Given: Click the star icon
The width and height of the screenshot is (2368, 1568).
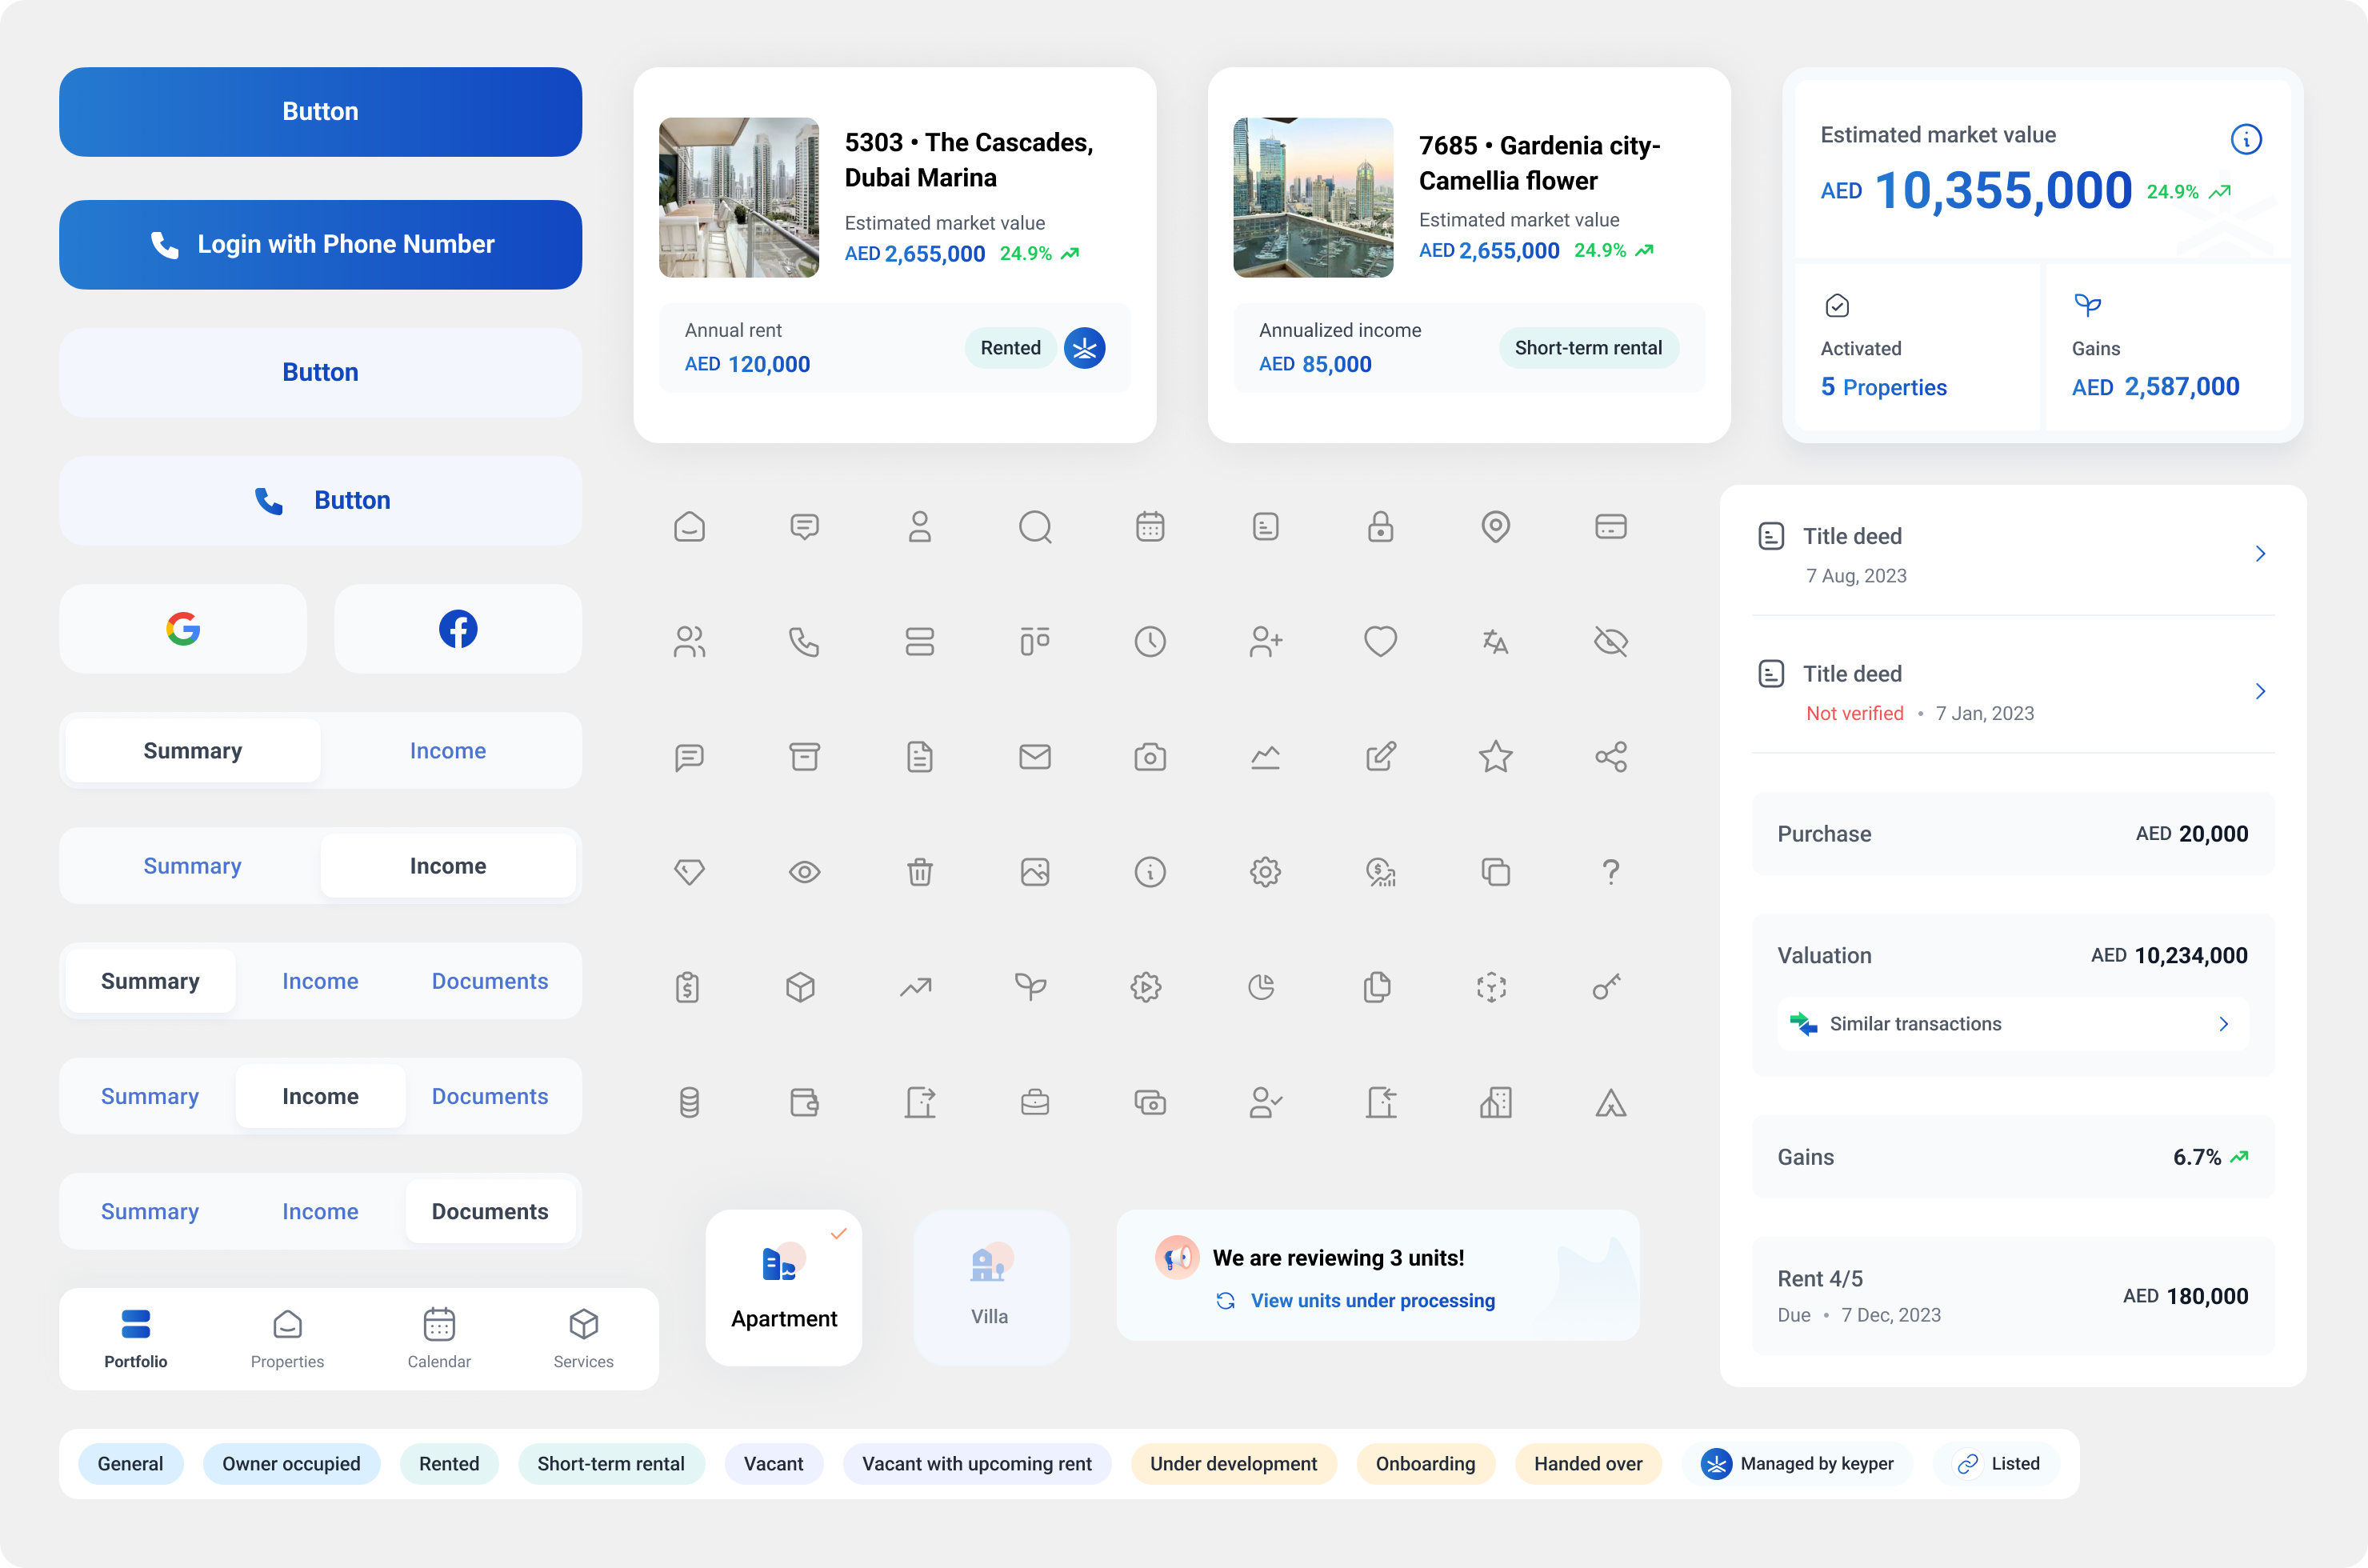Looking at the screenshot, I should tap(1496, 757).
